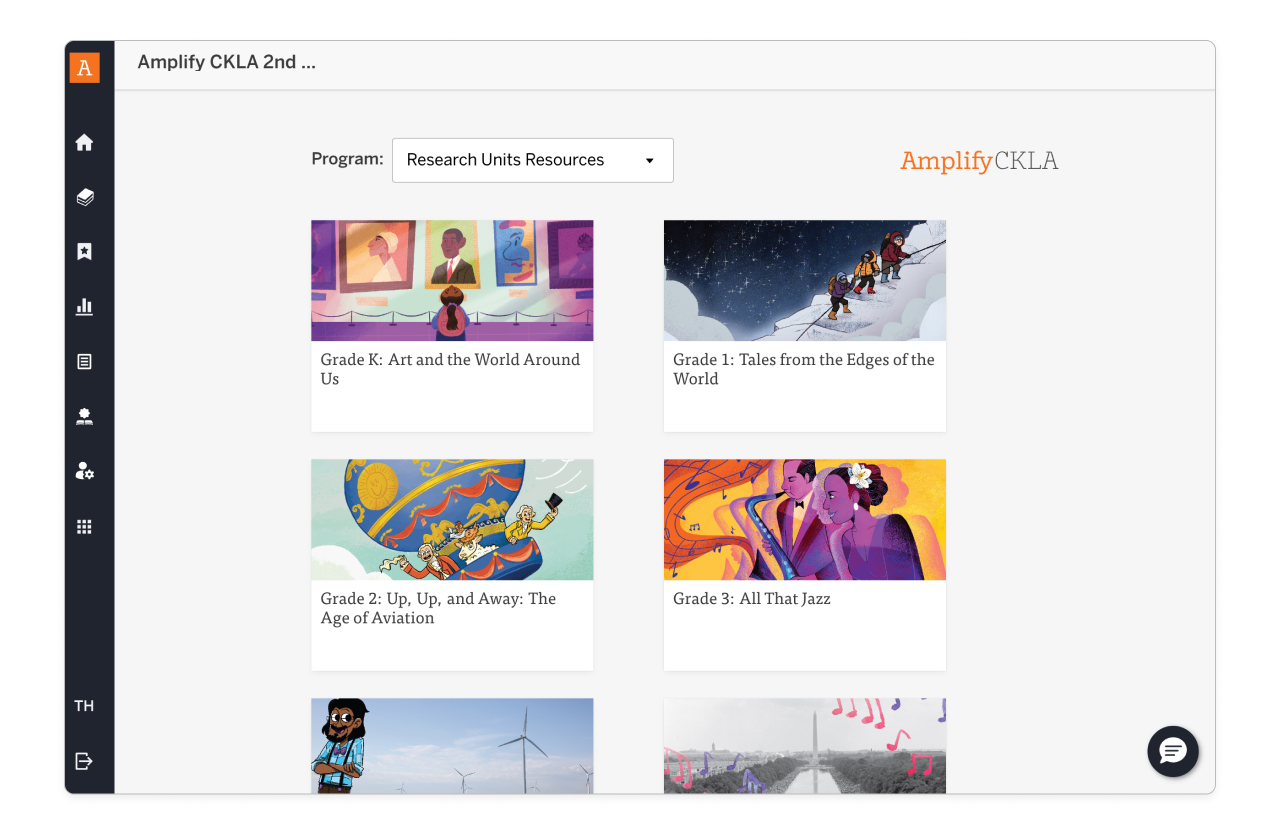Open Grade K: Art and the World Around Us

[452, 325]
